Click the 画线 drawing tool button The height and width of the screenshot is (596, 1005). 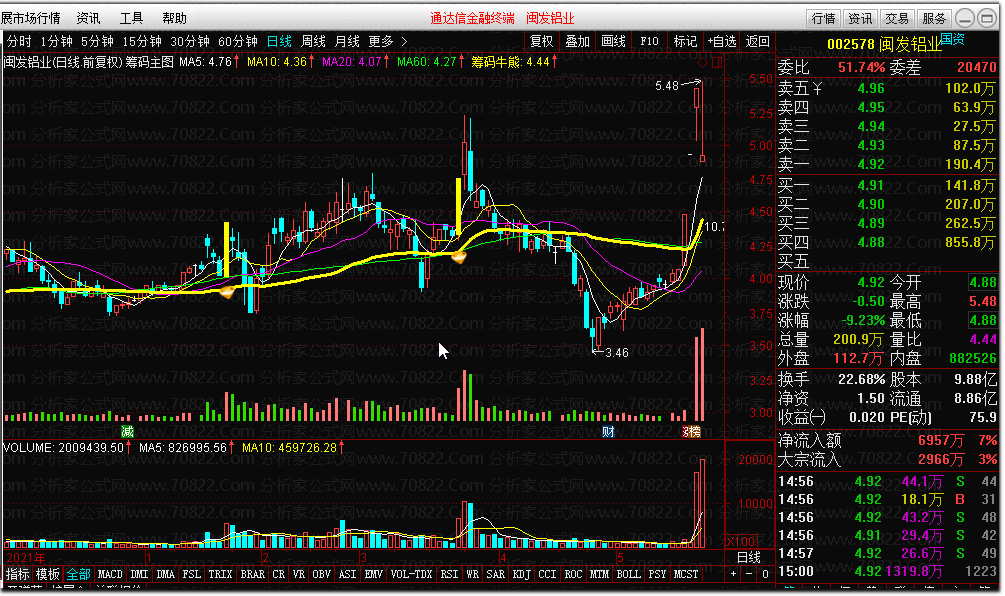pos(613,42)
